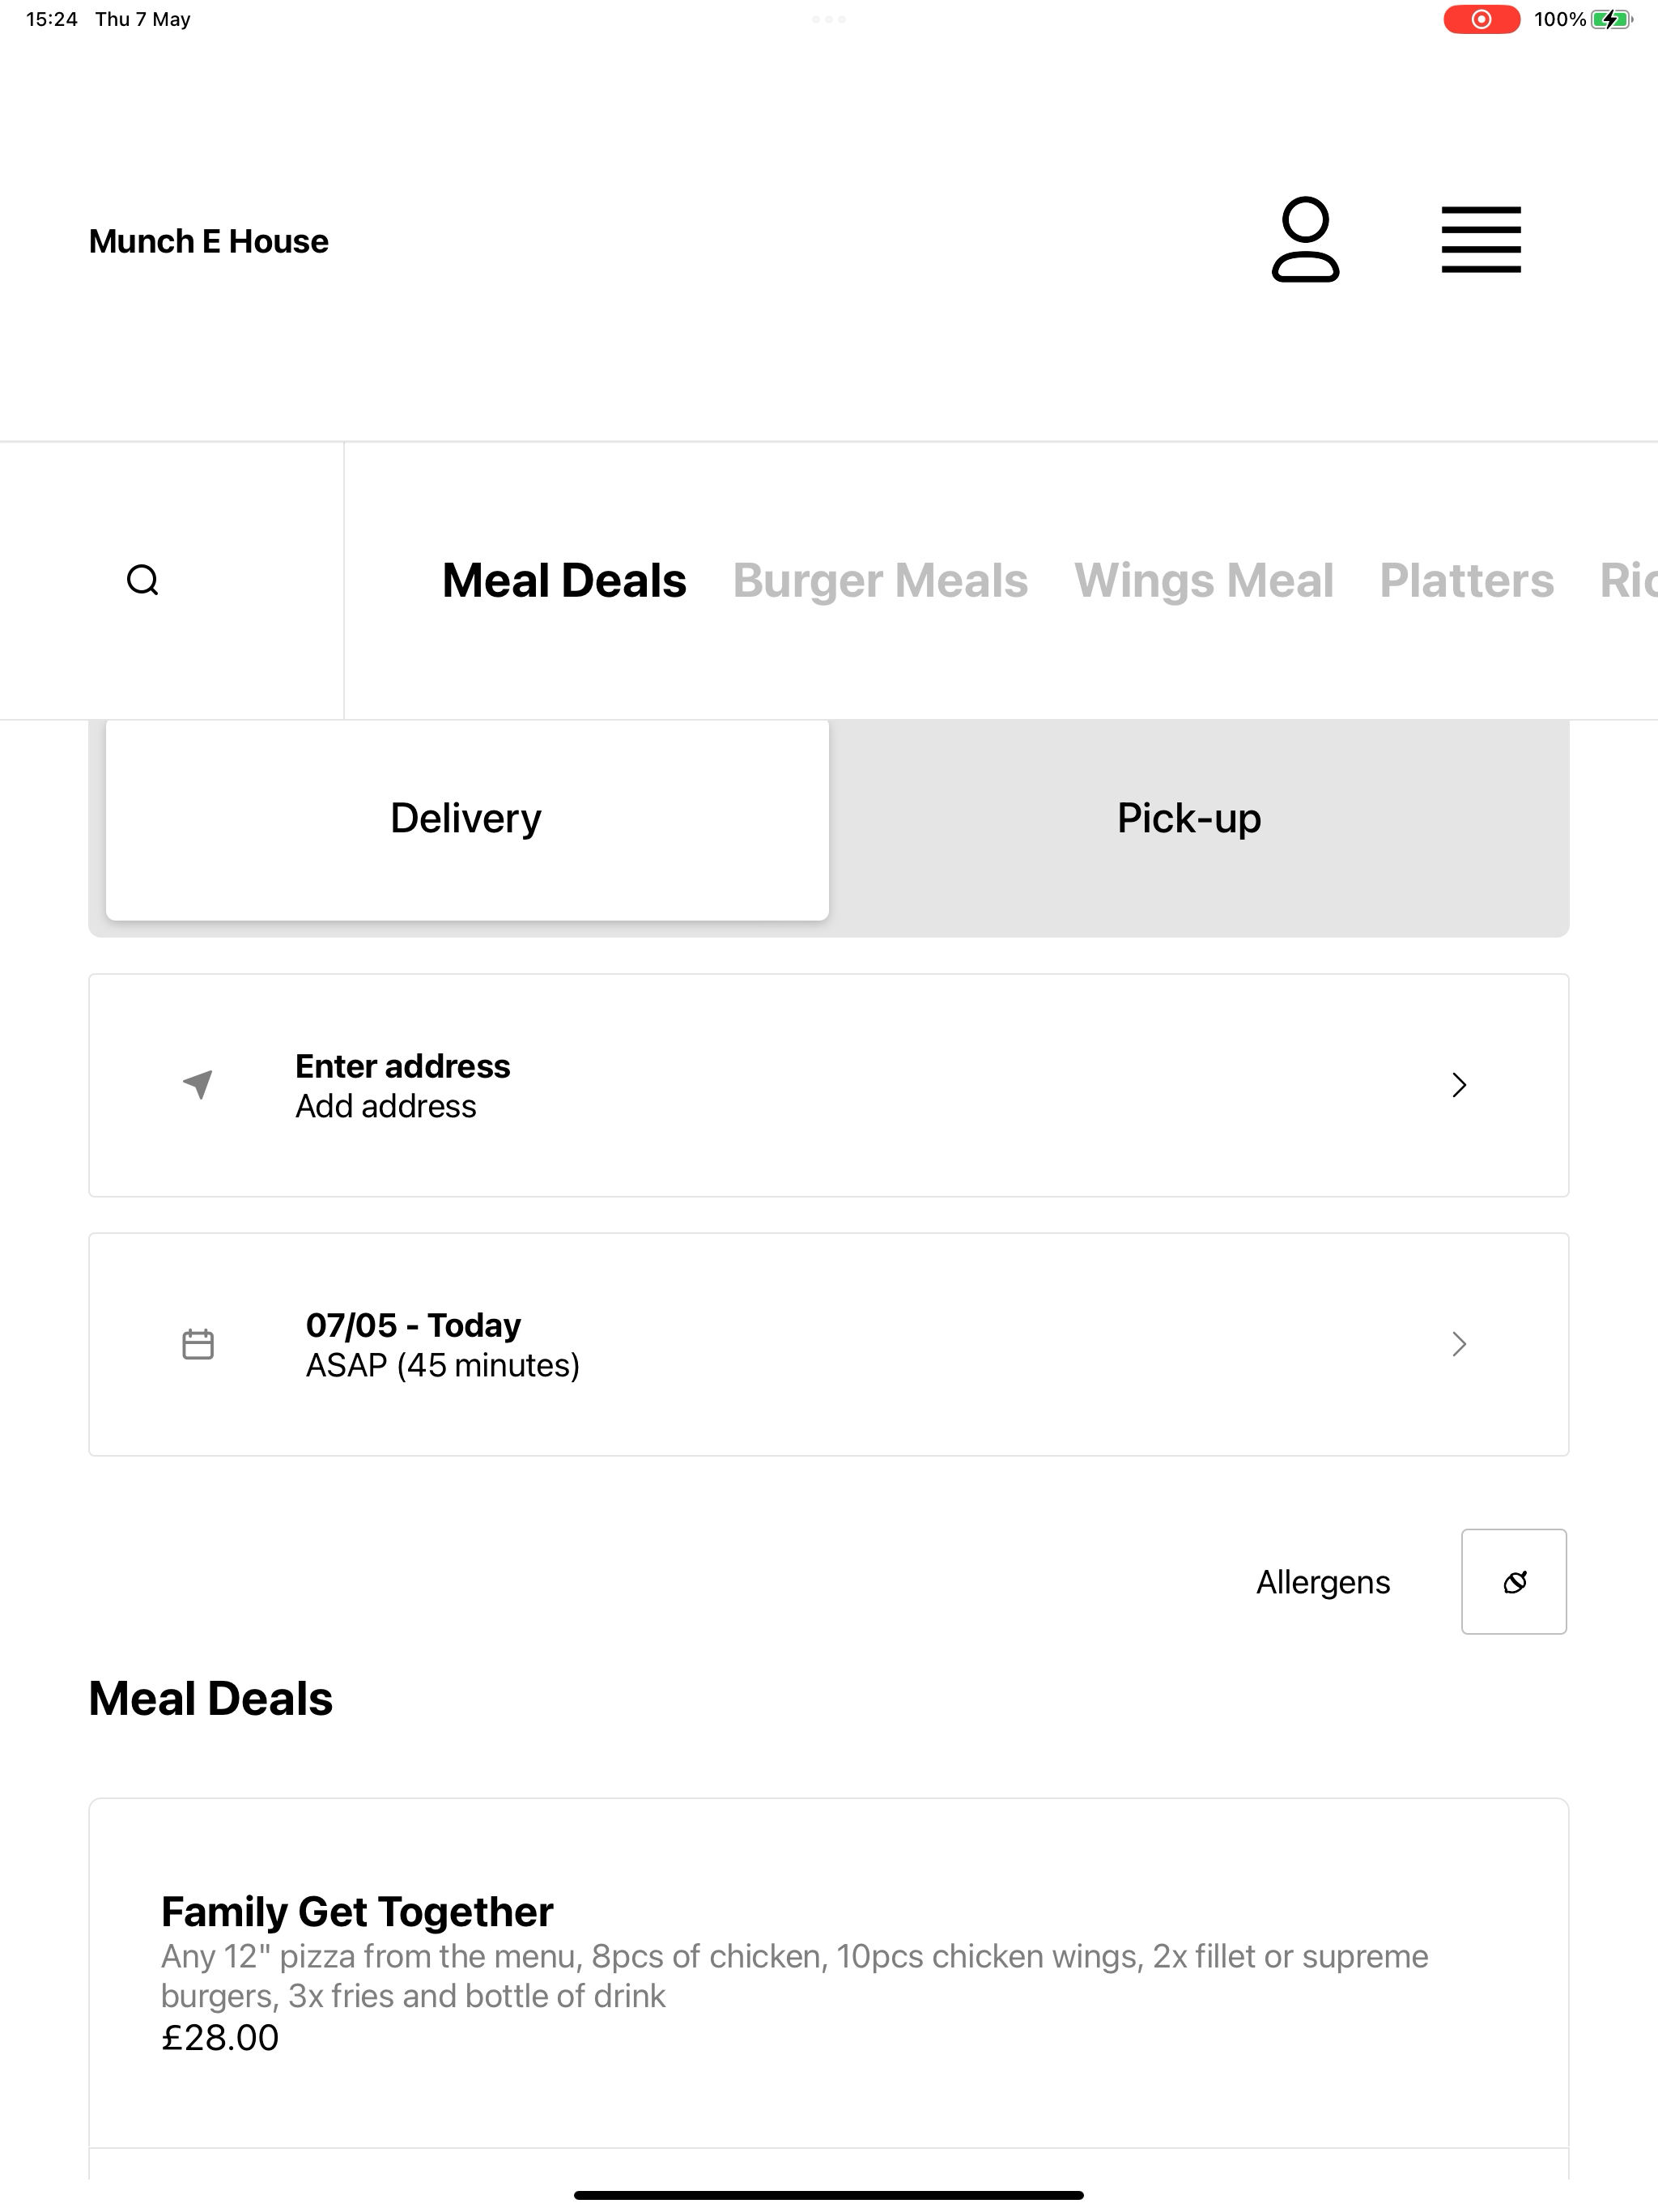
Task: Open the hamburger menu
Action: click(x=1481, y=240)
